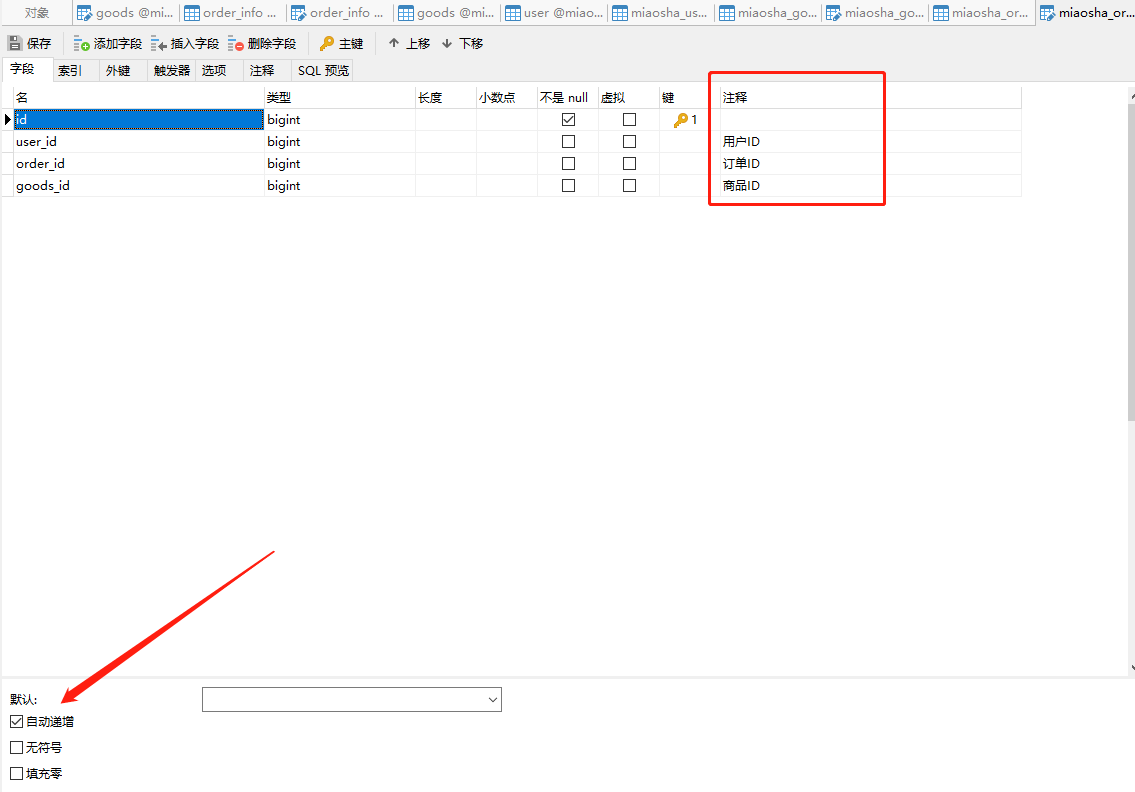The image size is (1135, 792).
Task: Switch to the 触发器 tab
Action: [x=172, y=70]
